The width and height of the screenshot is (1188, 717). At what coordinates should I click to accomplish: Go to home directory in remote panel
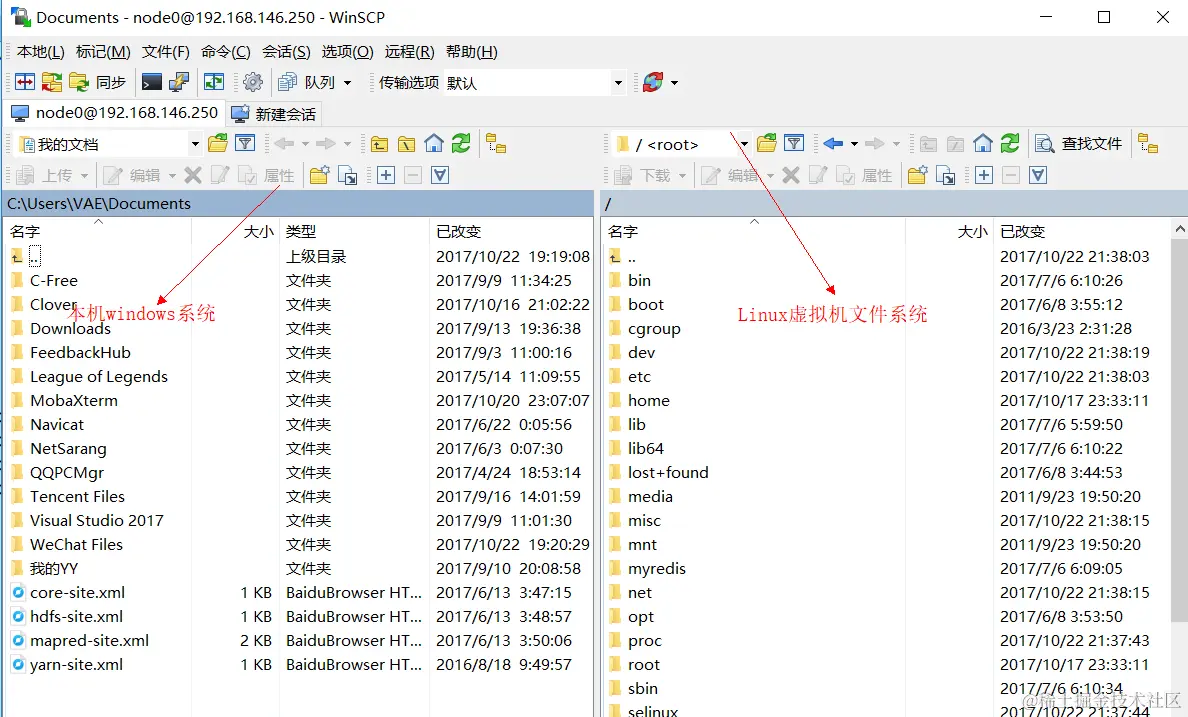(x=983, y=143)
